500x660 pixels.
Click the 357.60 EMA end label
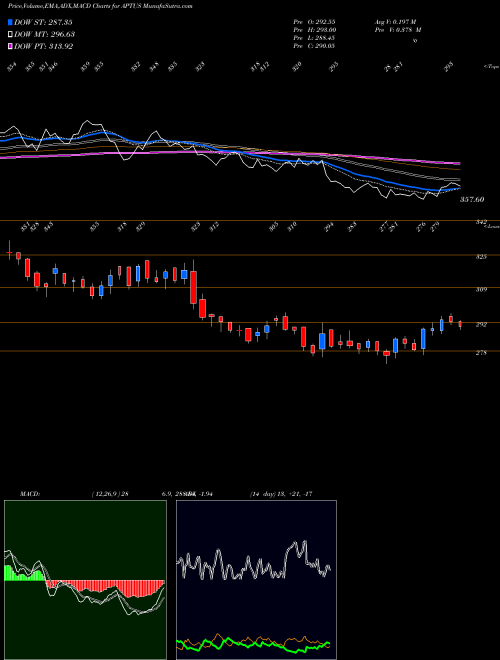(472, 200)
